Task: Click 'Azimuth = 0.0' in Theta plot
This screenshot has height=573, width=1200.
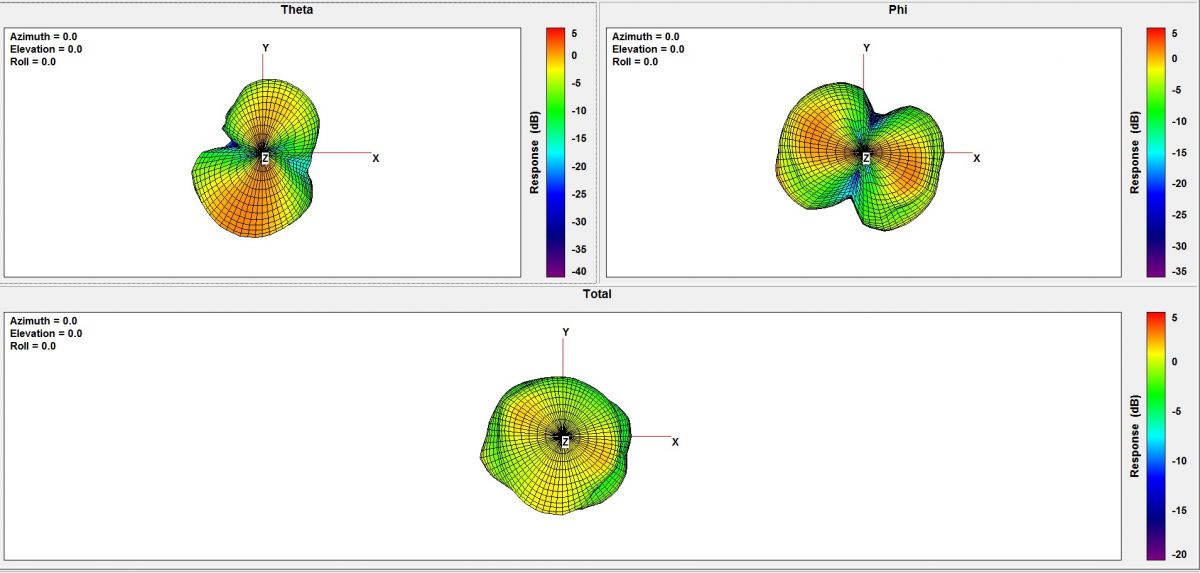Action: pyautogui.click(x=43, y=36)
